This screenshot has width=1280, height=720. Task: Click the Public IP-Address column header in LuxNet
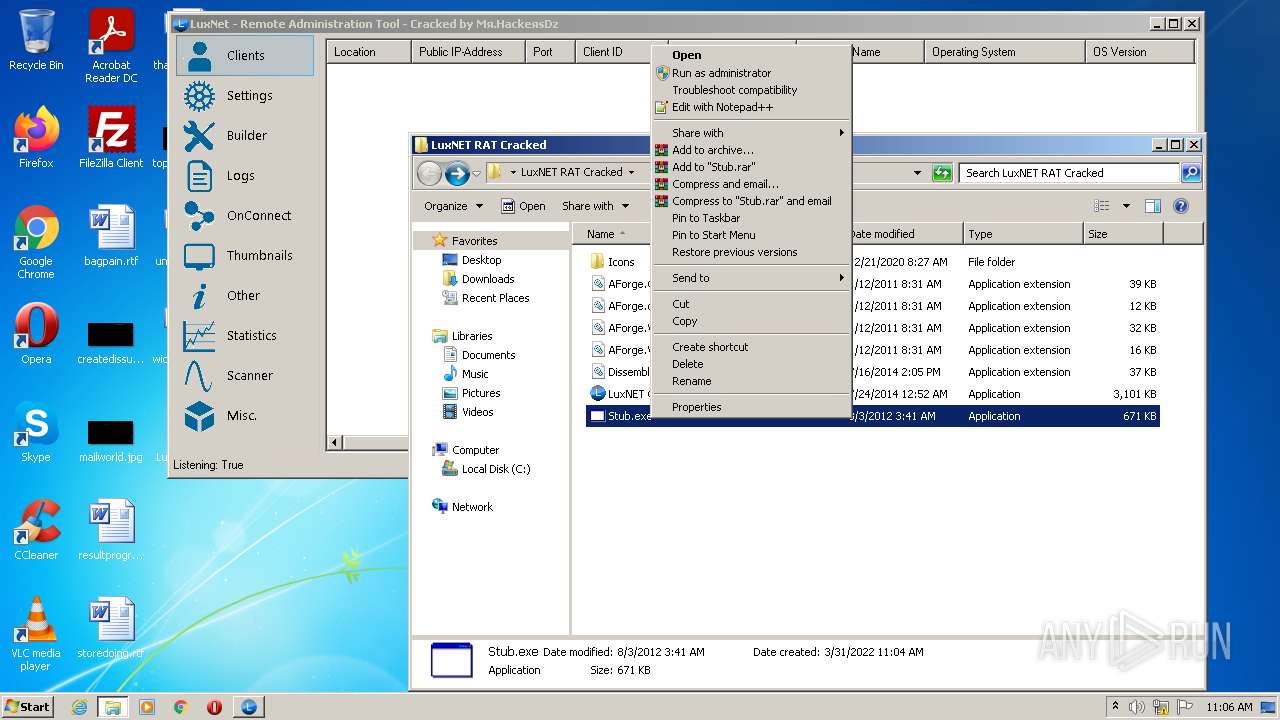(468, 52)
